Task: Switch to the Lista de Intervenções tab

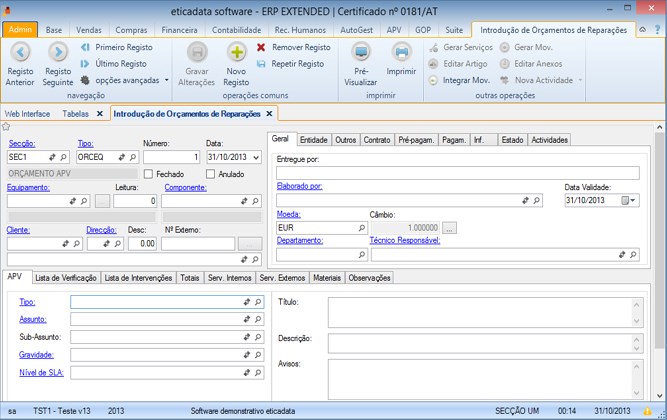Action: pyautogui.click(x=138, y=277)
